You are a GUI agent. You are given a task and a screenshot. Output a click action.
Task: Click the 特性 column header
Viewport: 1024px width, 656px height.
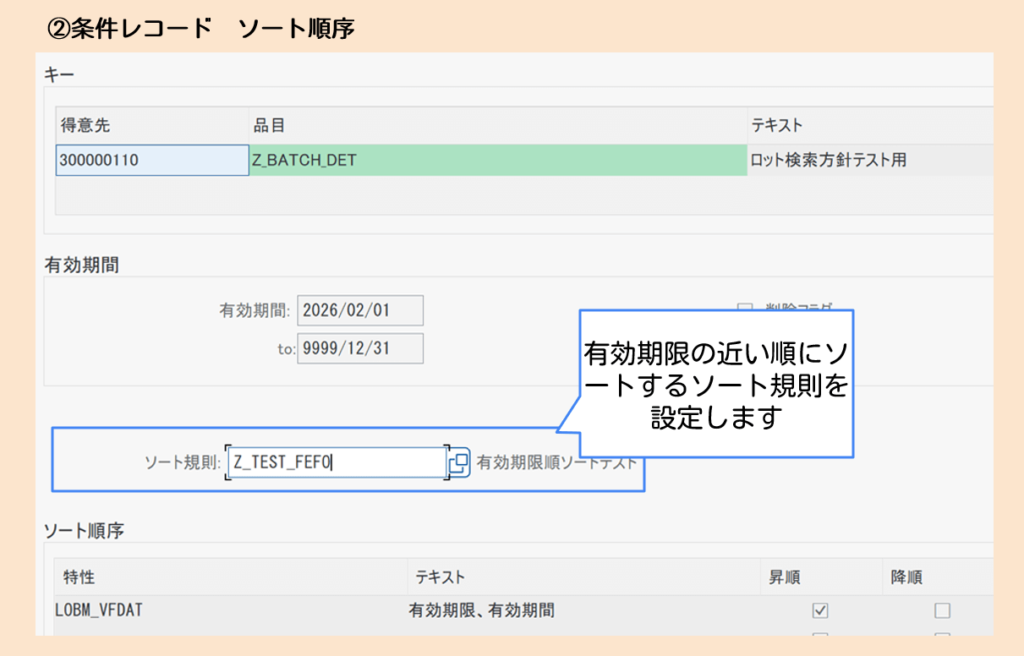(x=70, y=577)
